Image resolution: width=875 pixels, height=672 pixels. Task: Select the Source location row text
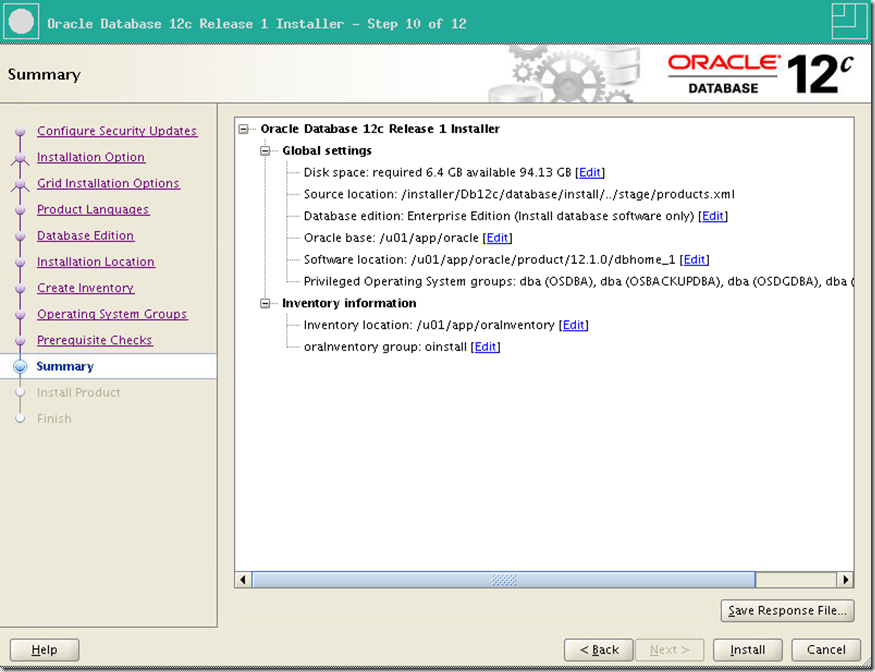[x=519, y=194]
